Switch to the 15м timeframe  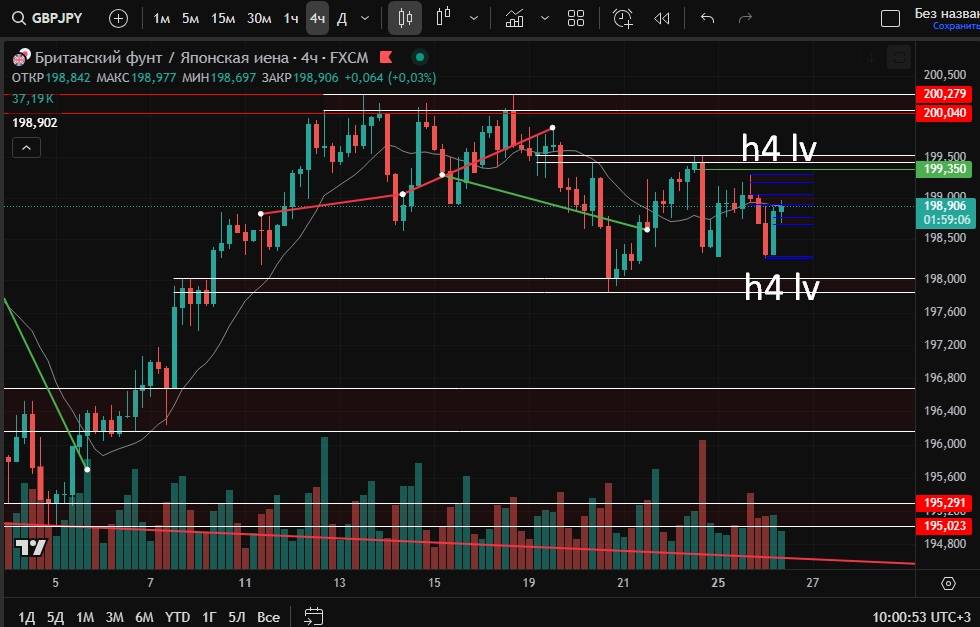coord(223,18)
